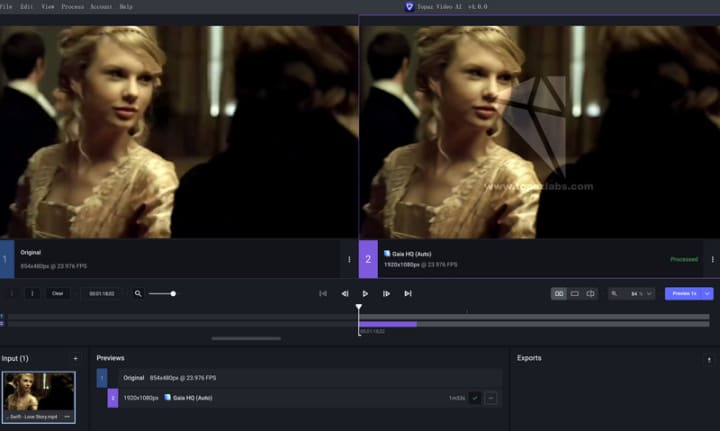Open the View menu

[x=48, y=6]
